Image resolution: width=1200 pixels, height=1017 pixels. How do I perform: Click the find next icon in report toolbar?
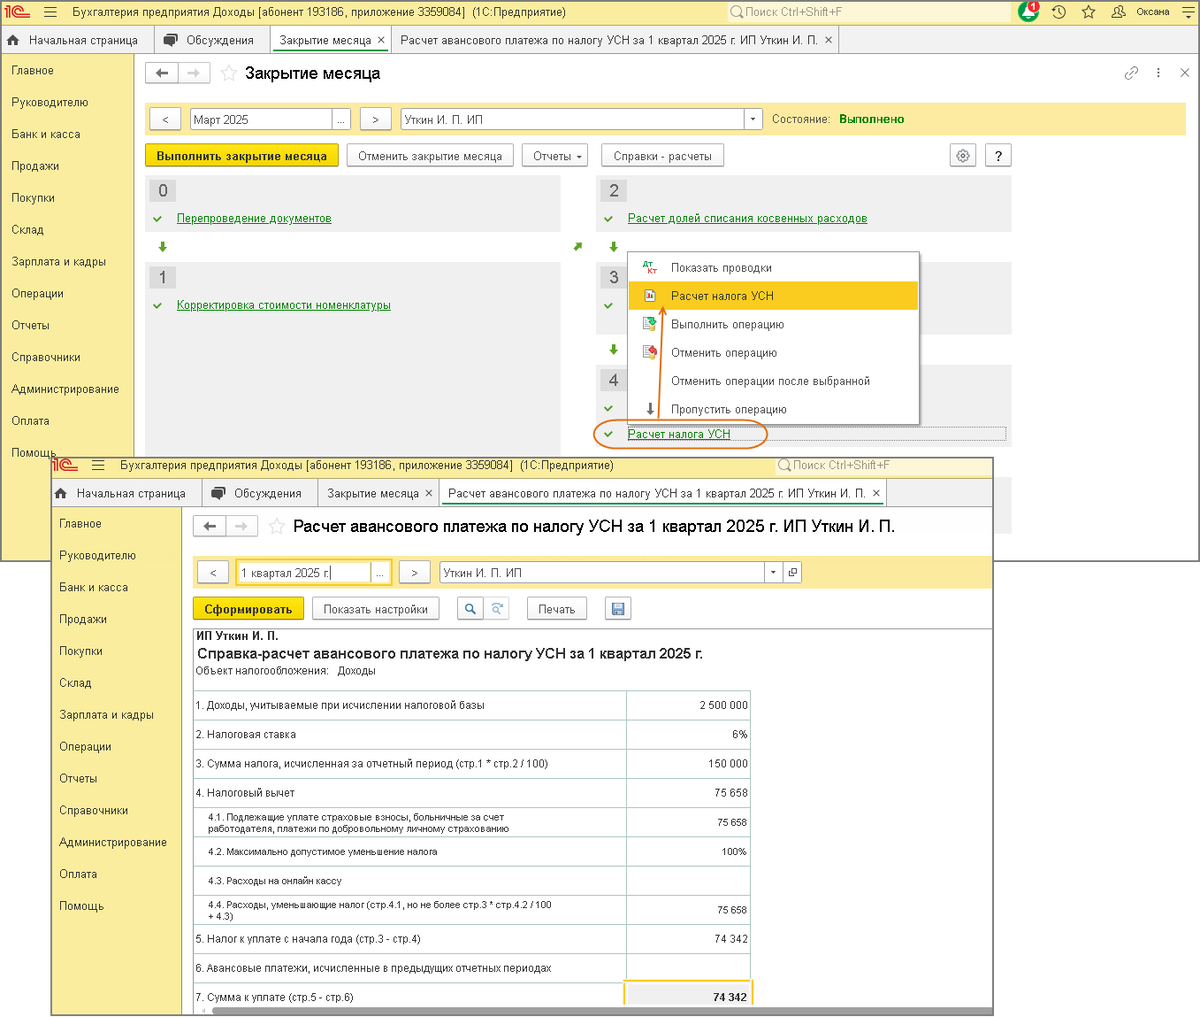[497, 609]
